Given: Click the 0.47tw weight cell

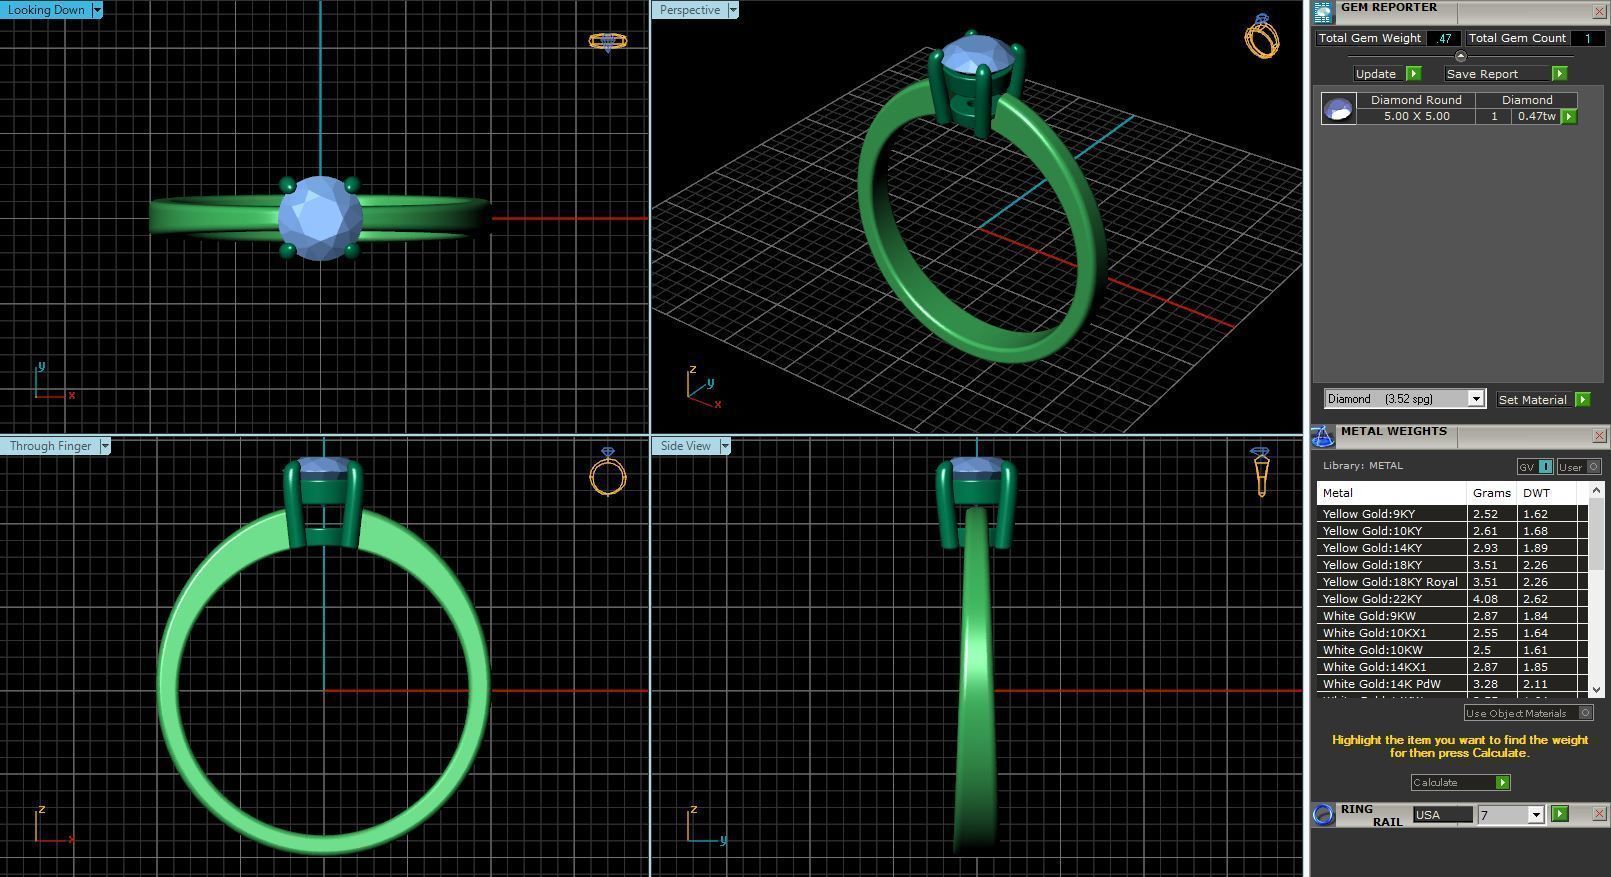Looking at the screenshot, I should 1536,116.
